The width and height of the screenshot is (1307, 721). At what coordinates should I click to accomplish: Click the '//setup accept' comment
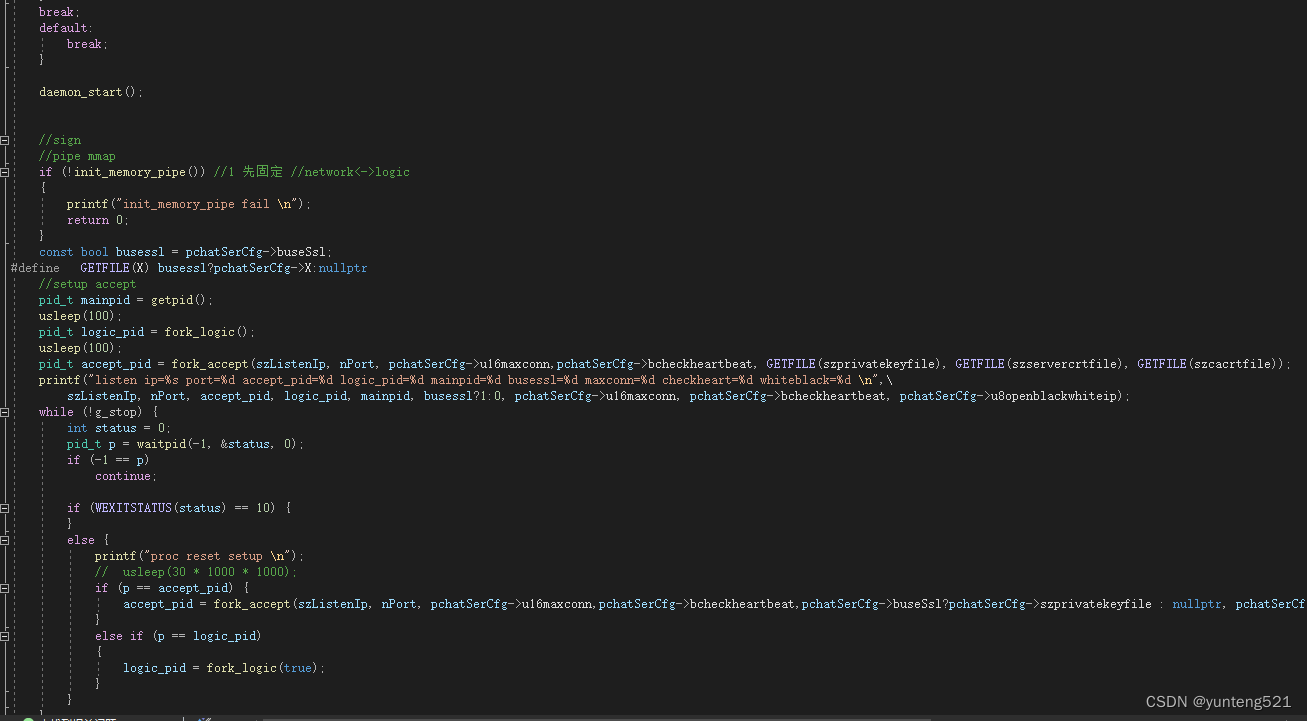click(87, 284)
